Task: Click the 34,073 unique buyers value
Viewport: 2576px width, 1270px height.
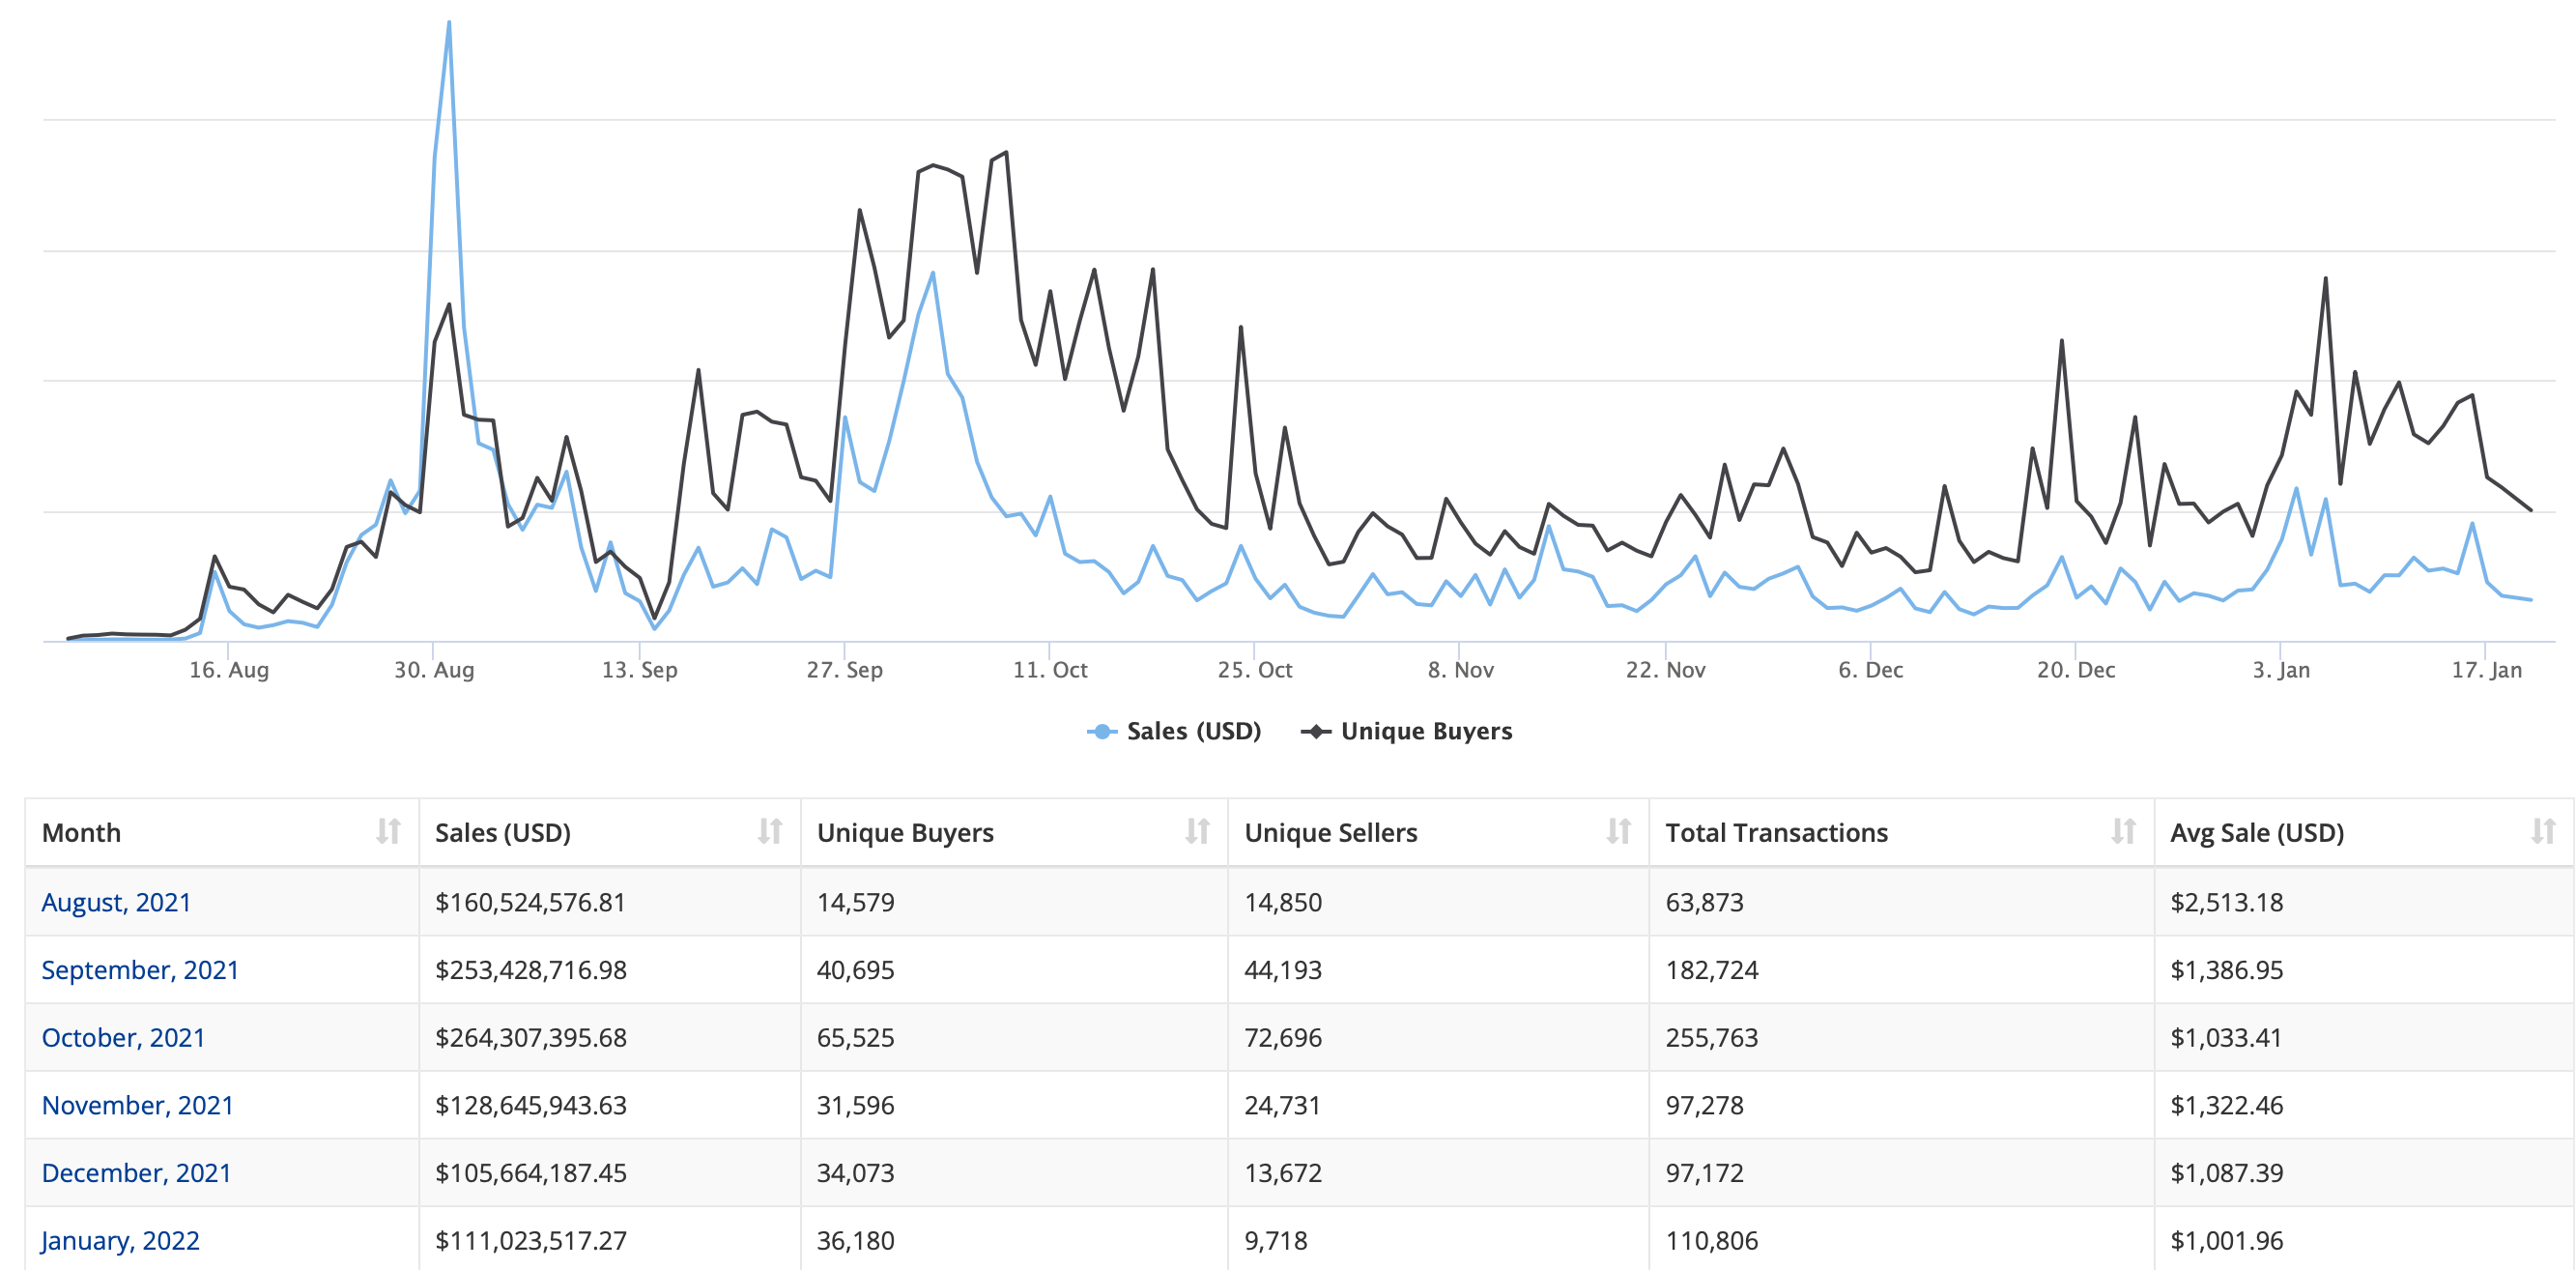Action: (856, 1172)
